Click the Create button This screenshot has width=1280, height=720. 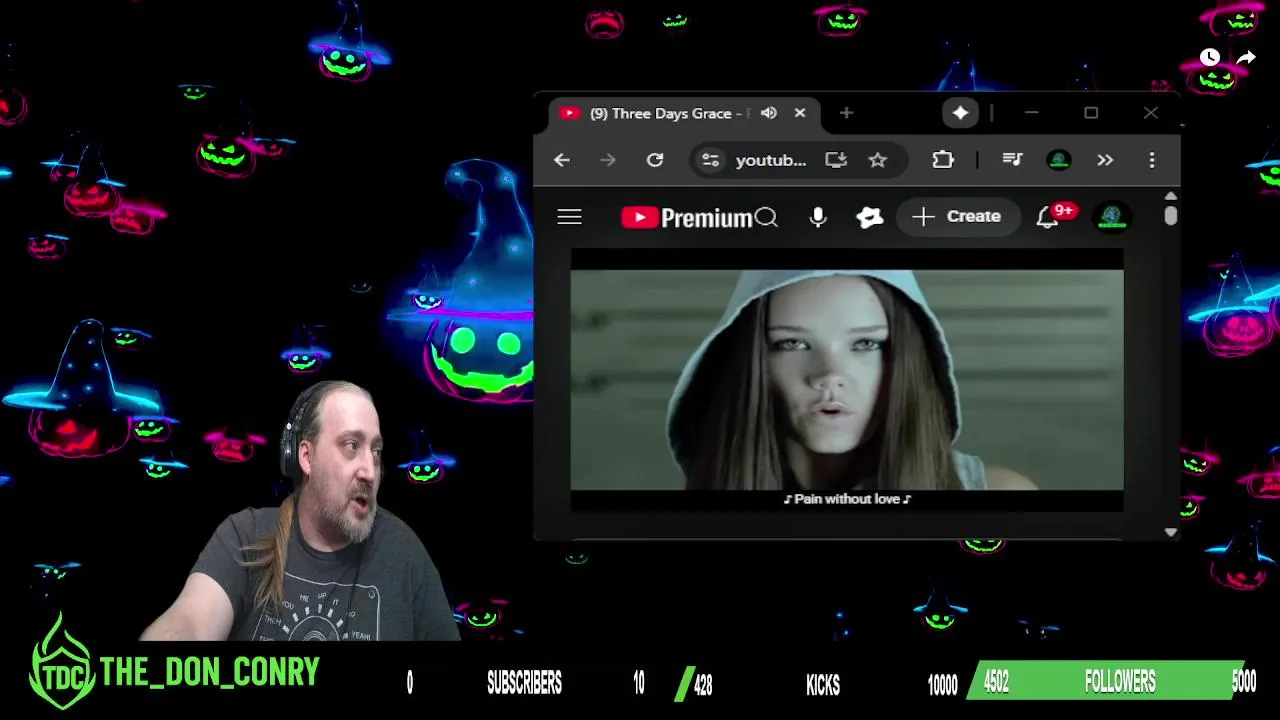[957, 216]
